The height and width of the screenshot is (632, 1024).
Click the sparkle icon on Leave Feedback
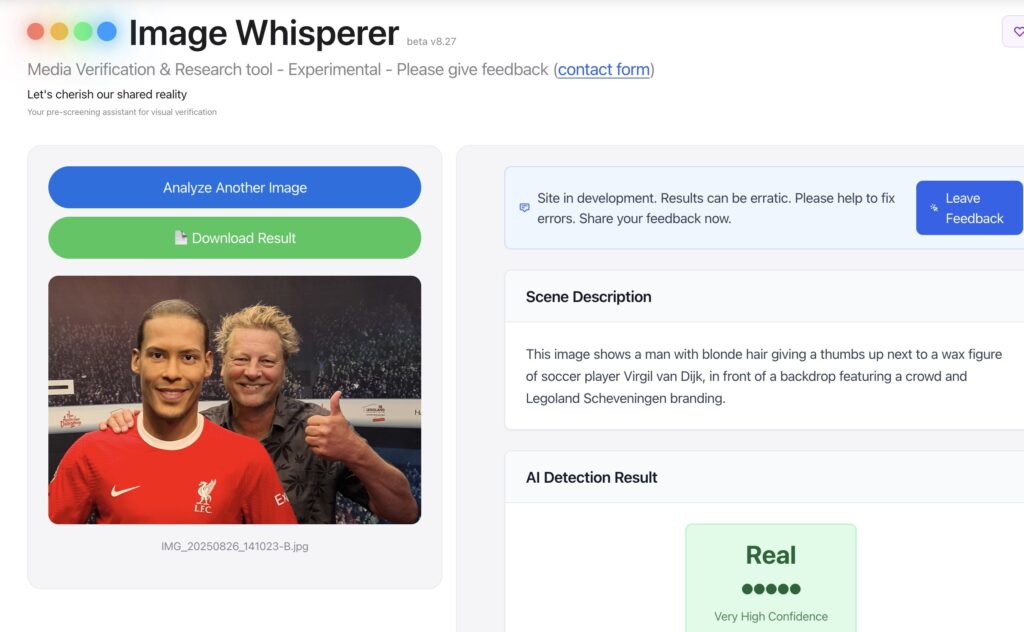coord(934,208)
